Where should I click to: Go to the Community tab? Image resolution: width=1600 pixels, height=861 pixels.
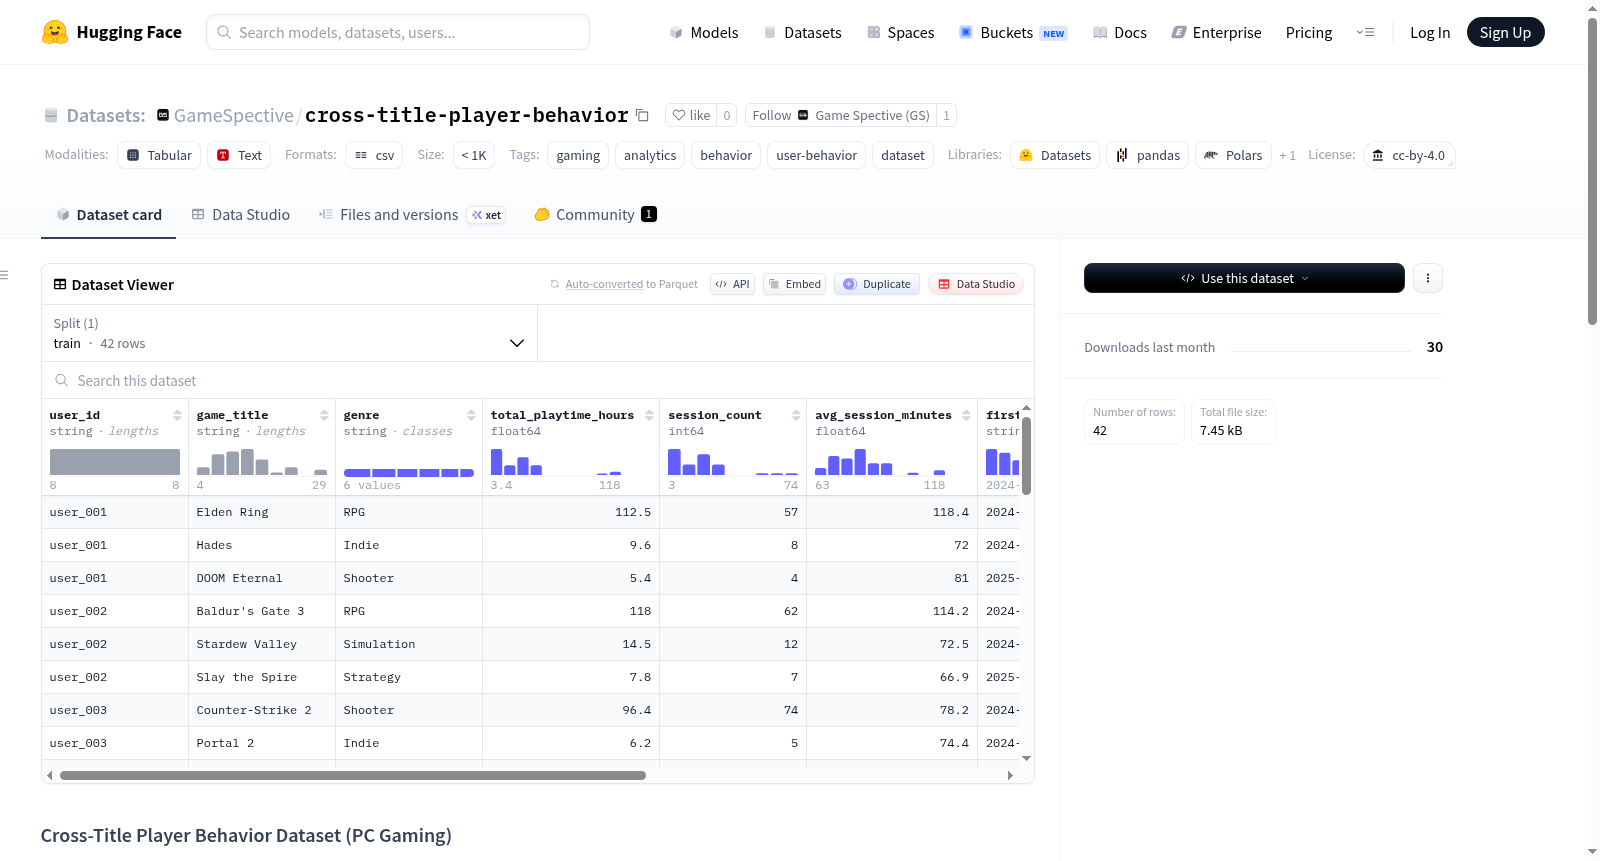pyautogui.click(x=595, y=215)
